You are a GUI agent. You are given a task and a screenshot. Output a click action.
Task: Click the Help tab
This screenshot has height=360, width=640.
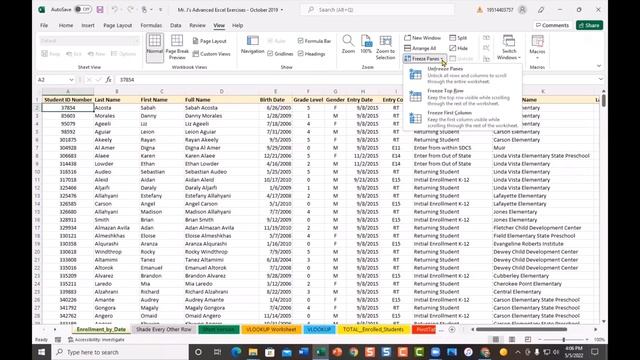238,25
